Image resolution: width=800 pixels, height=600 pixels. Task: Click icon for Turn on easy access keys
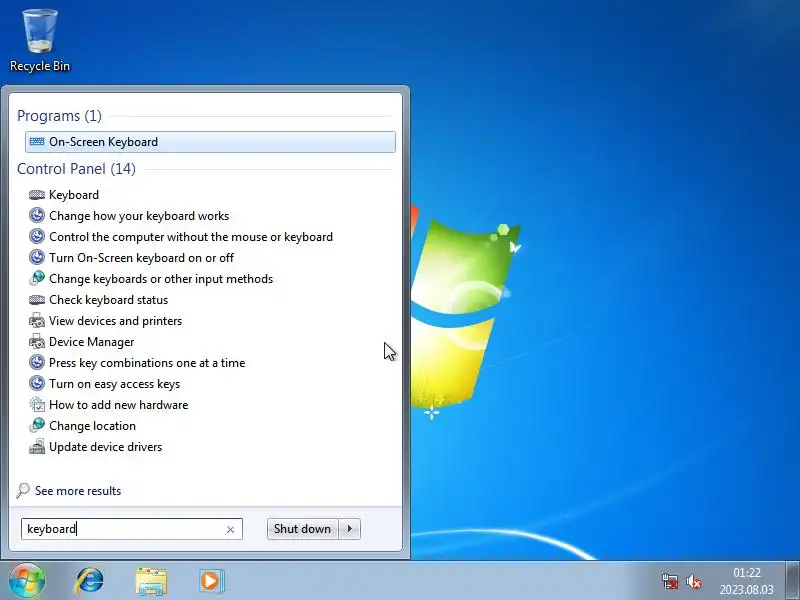point(37,383)
